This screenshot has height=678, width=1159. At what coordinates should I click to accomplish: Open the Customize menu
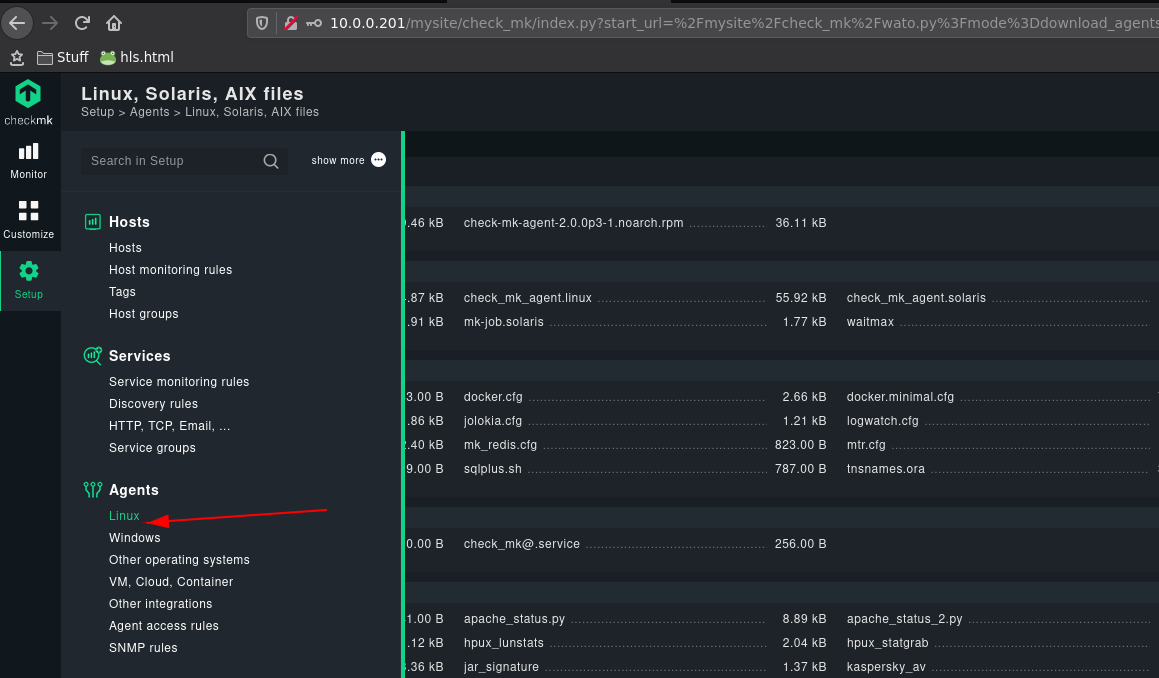(29, 220)
